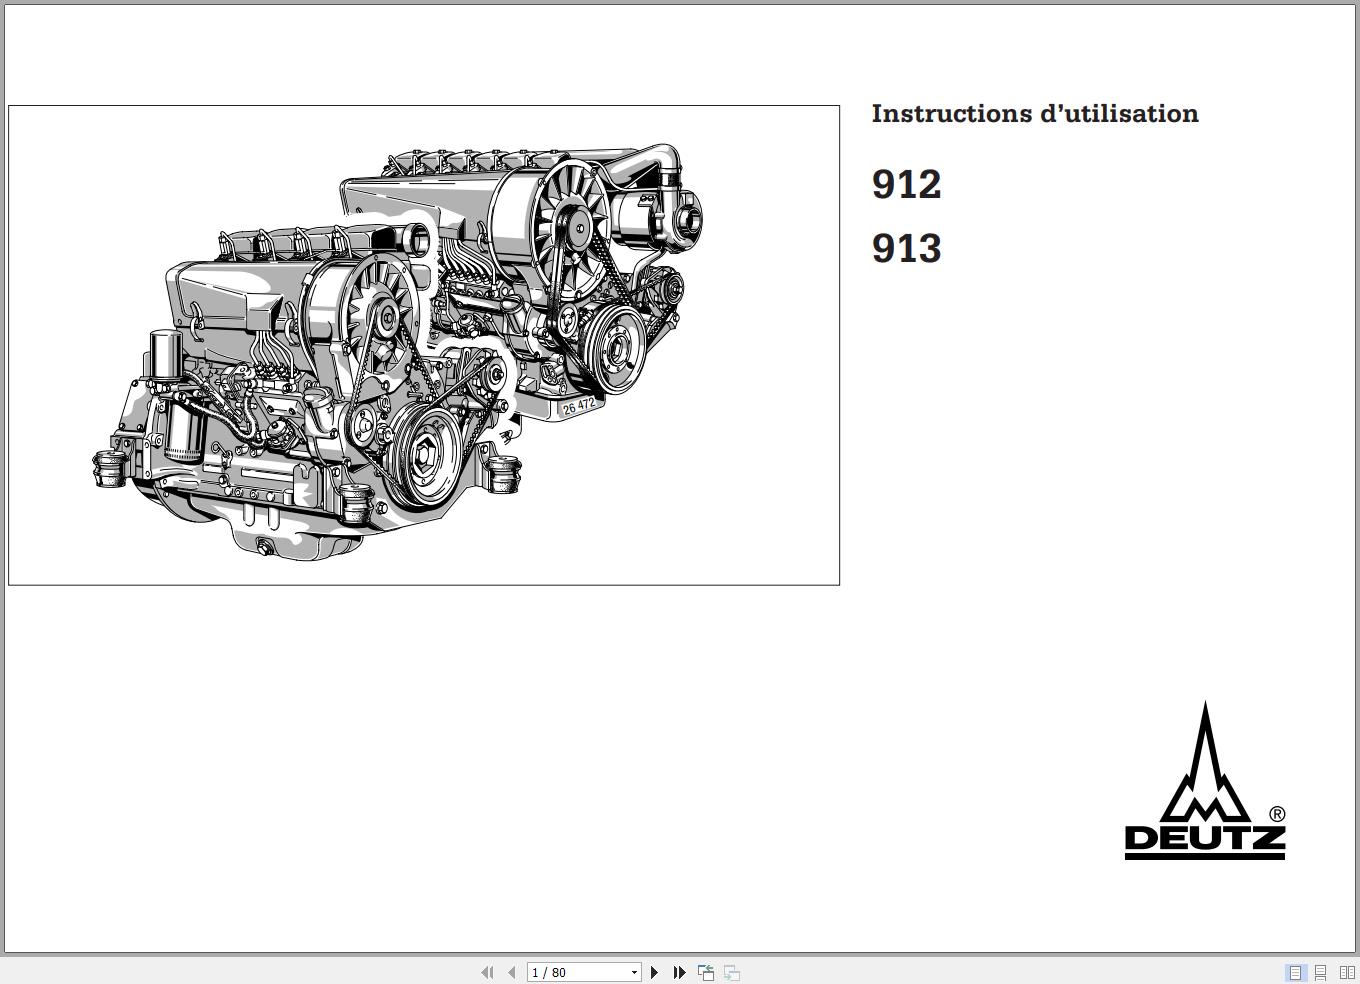This screenshot has width=1360, height=984.
Task: Click the grayed next view icon
Action: 732,972
